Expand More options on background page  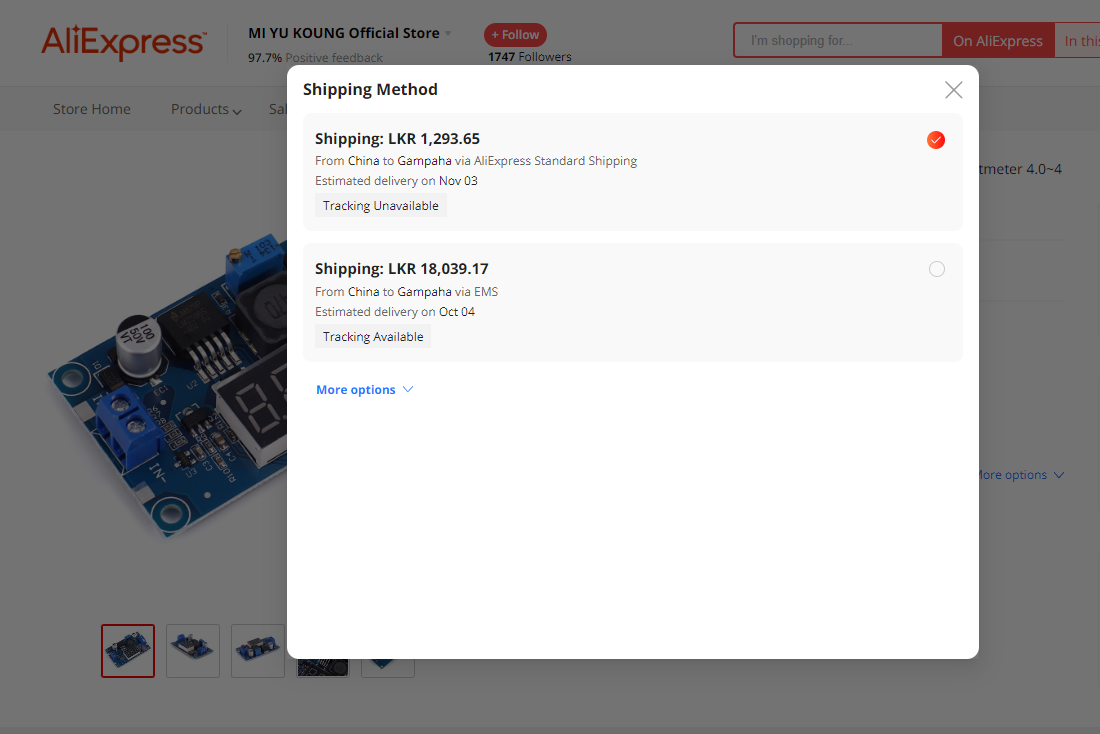[1021, 475]
